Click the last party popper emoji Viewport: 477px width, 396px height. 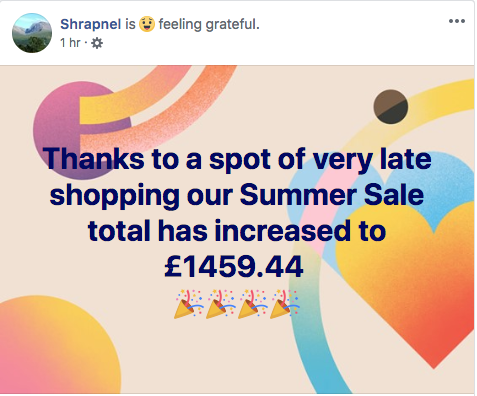point(284,304)
